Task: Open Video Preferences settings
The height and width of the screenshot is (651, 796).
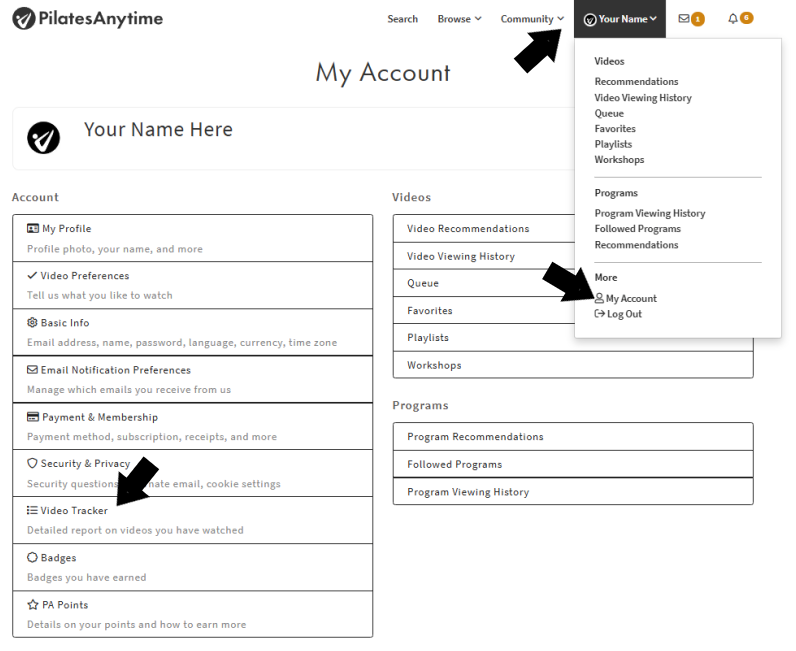Action: (x=192, y=285)
